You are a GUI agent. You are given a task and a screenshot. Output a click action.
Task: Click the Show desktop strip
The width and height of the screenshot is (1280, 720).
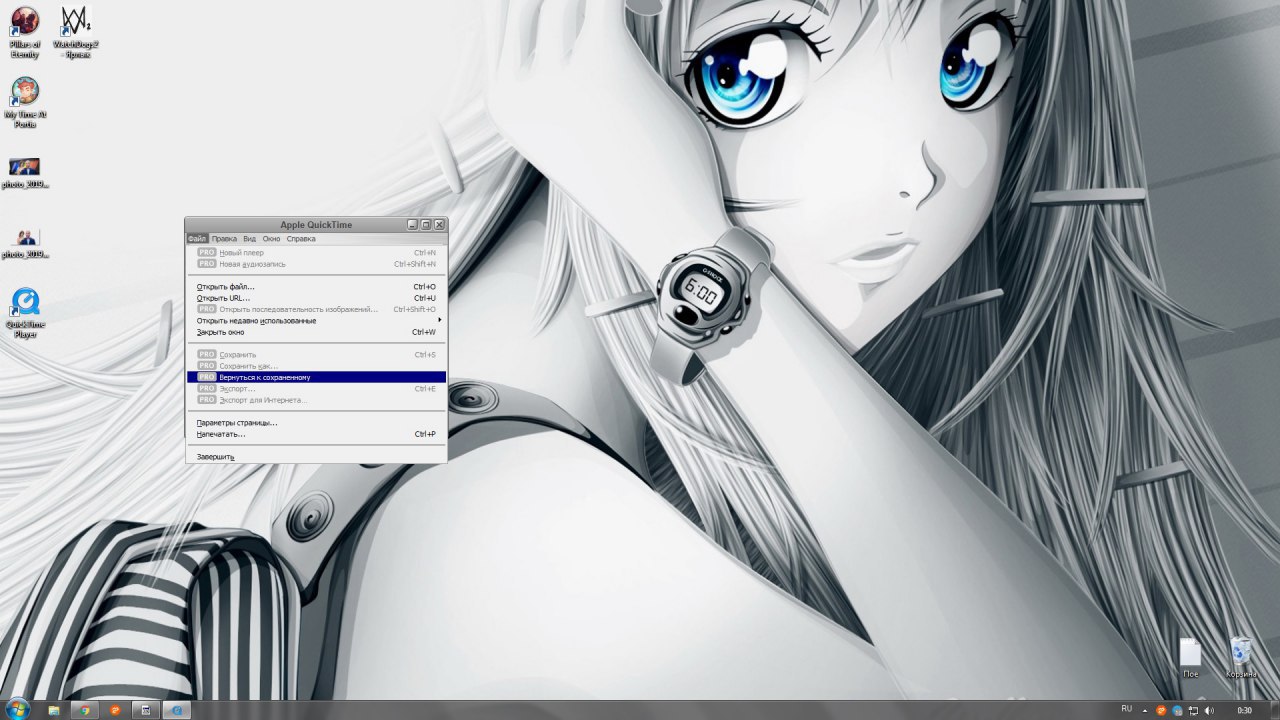coord(1274,710)
